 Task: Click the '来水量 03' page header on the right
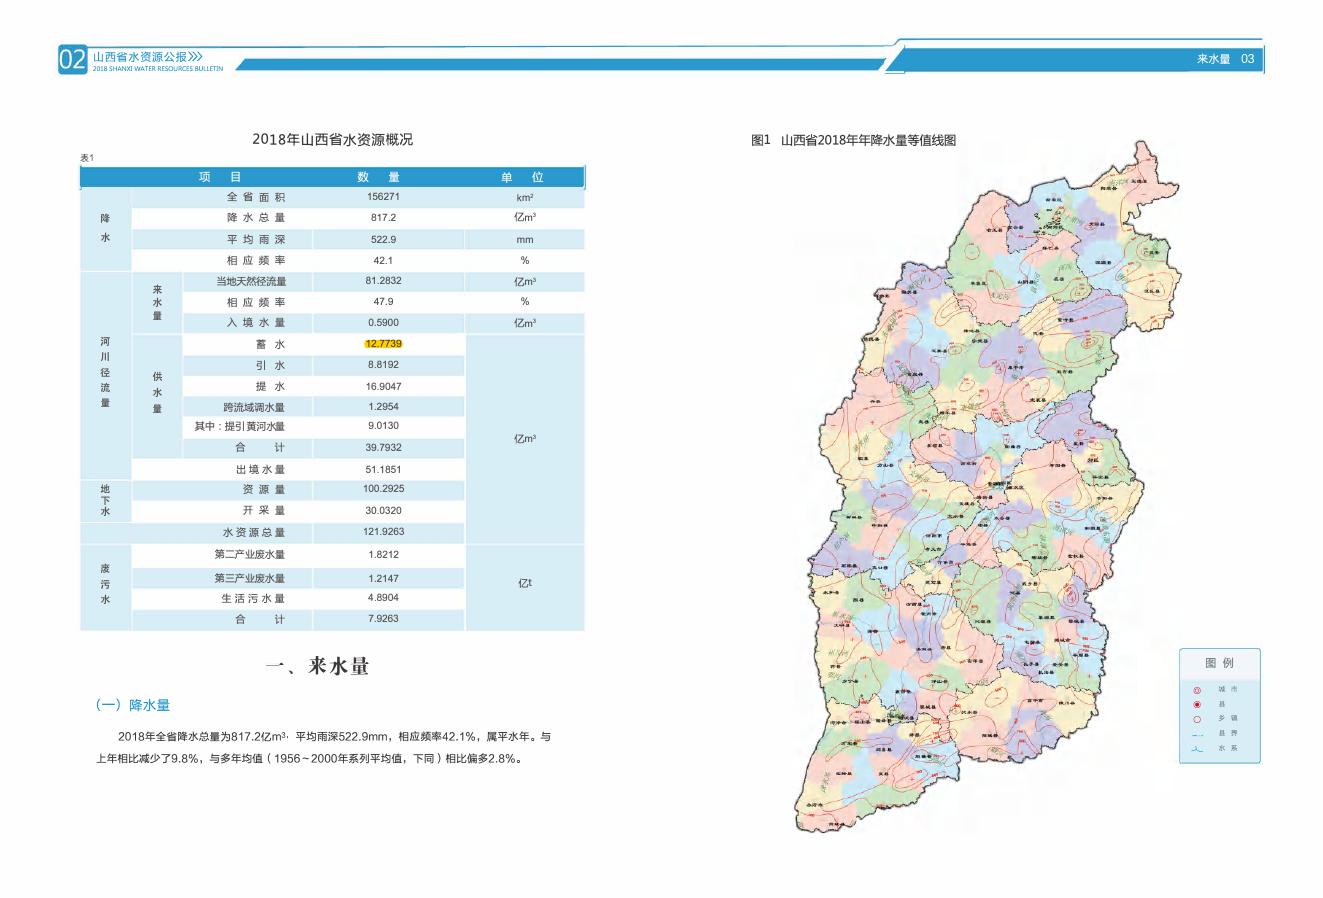pyautogui.click(x=1225, y=59)
